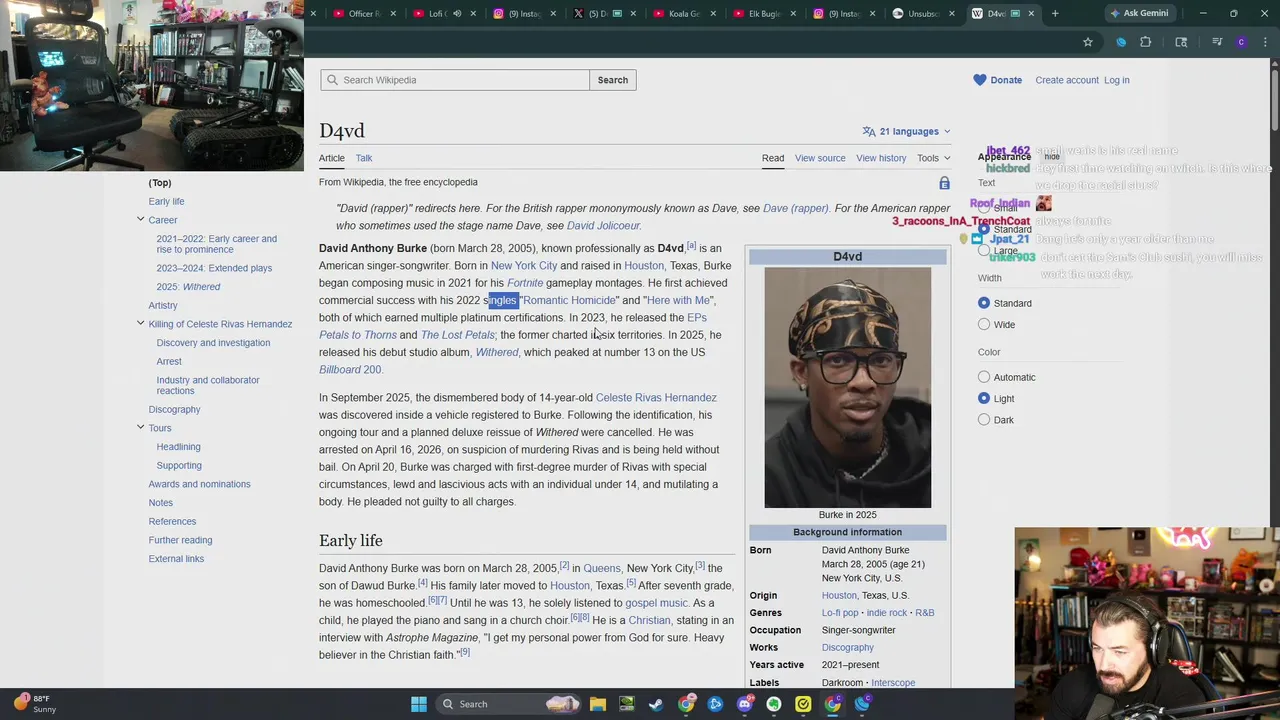Go to Early life in contents
Image resolution: width=1280 pixels, height=720 pixels.
tap(167, 201)
